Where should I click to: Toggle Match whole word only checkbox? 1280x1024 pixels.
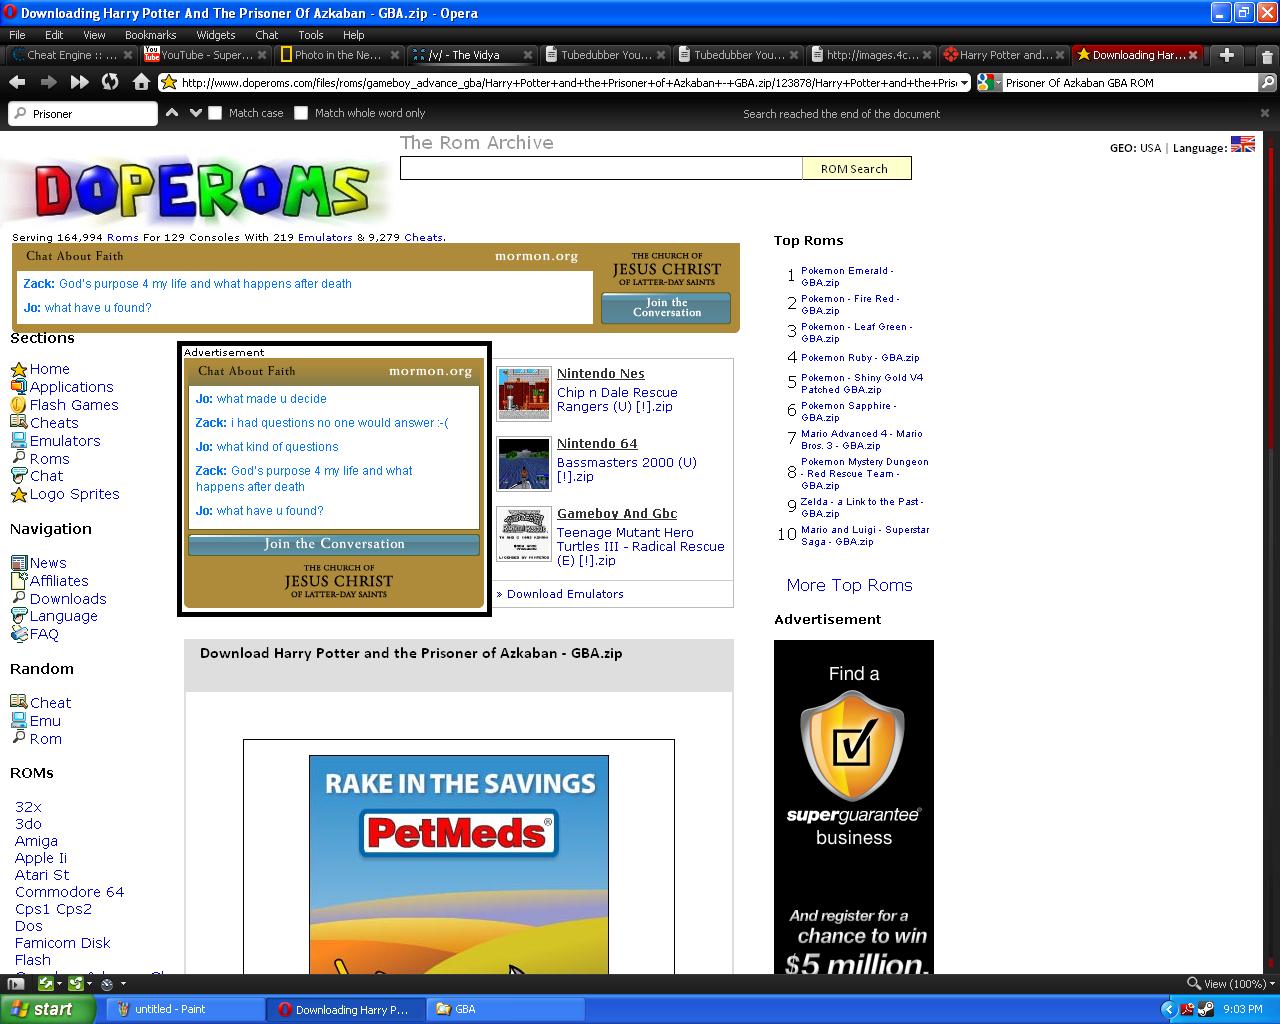pyautogui.click(x=301, y=113)
